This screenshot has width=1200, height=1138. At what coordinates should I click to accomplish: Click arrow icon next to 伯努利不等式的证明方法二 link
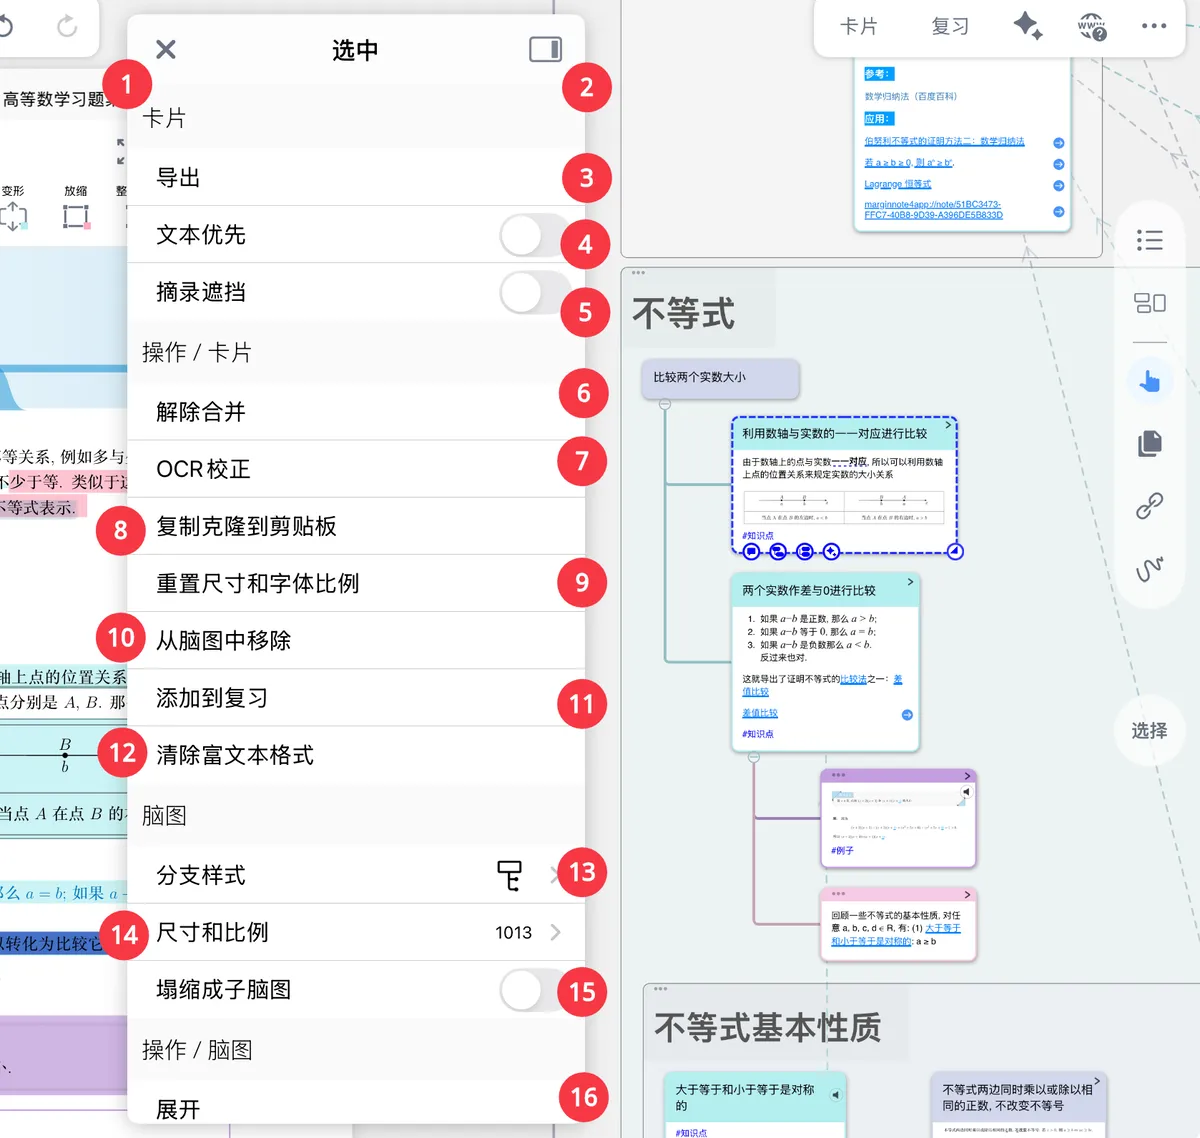(1059, 143)
